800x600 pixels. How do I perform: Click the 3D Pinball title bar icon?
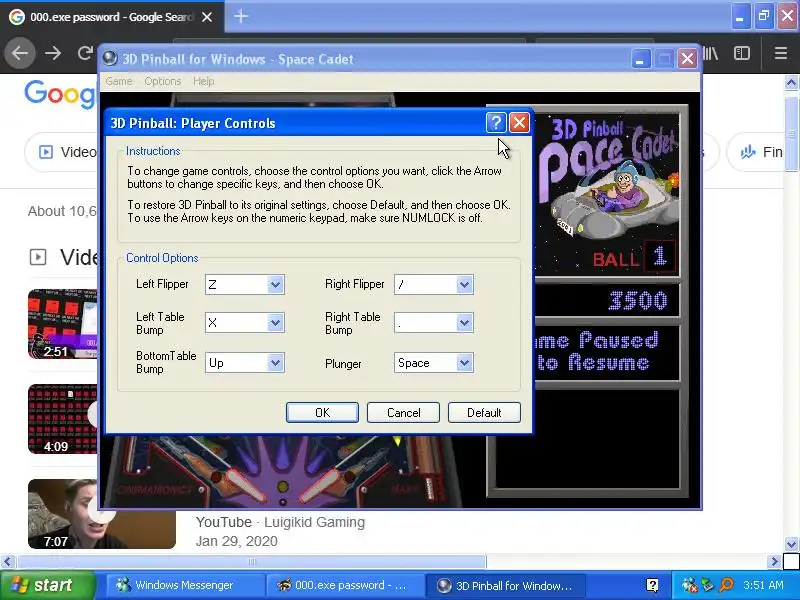[x=110, y=59]
